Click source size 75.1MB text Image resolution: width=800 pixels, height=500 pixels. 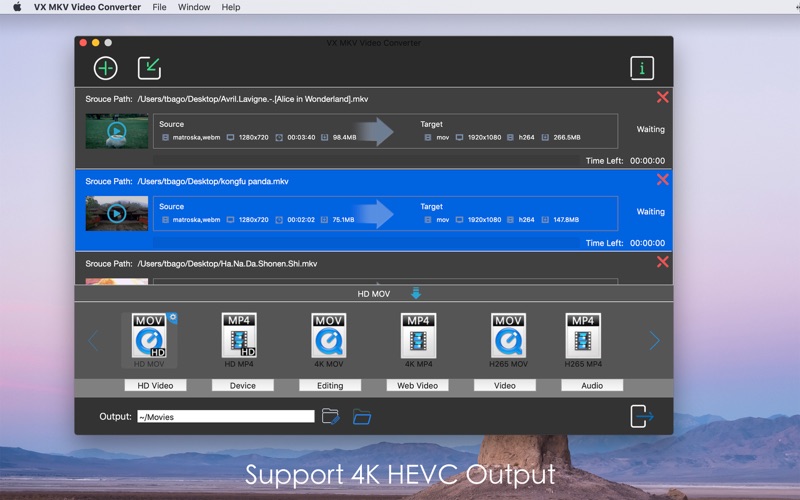[343, 219]
